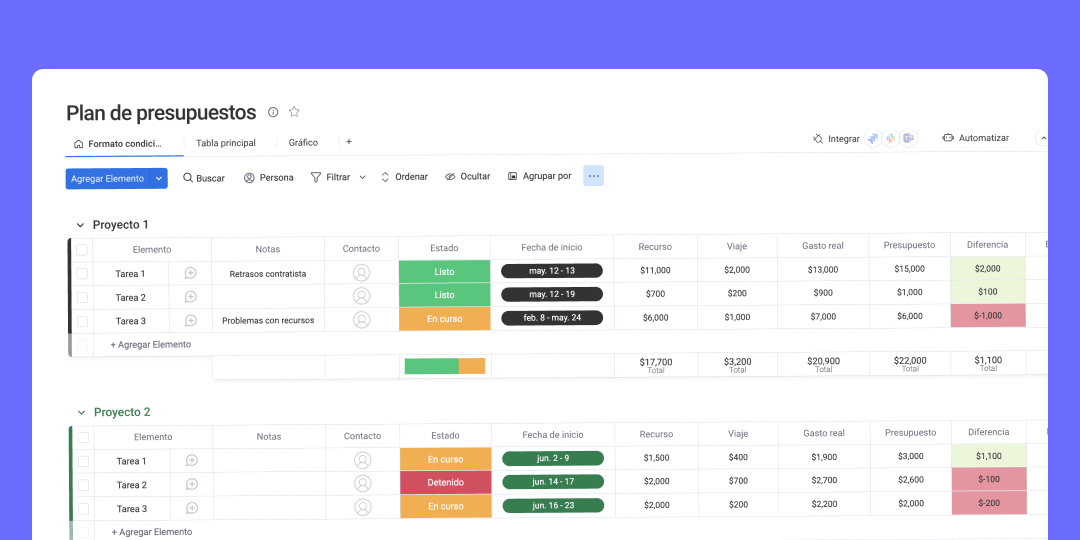Click the Buscar search button
Viewport: 1080px width, 540px height.
[x=203, y=177]
